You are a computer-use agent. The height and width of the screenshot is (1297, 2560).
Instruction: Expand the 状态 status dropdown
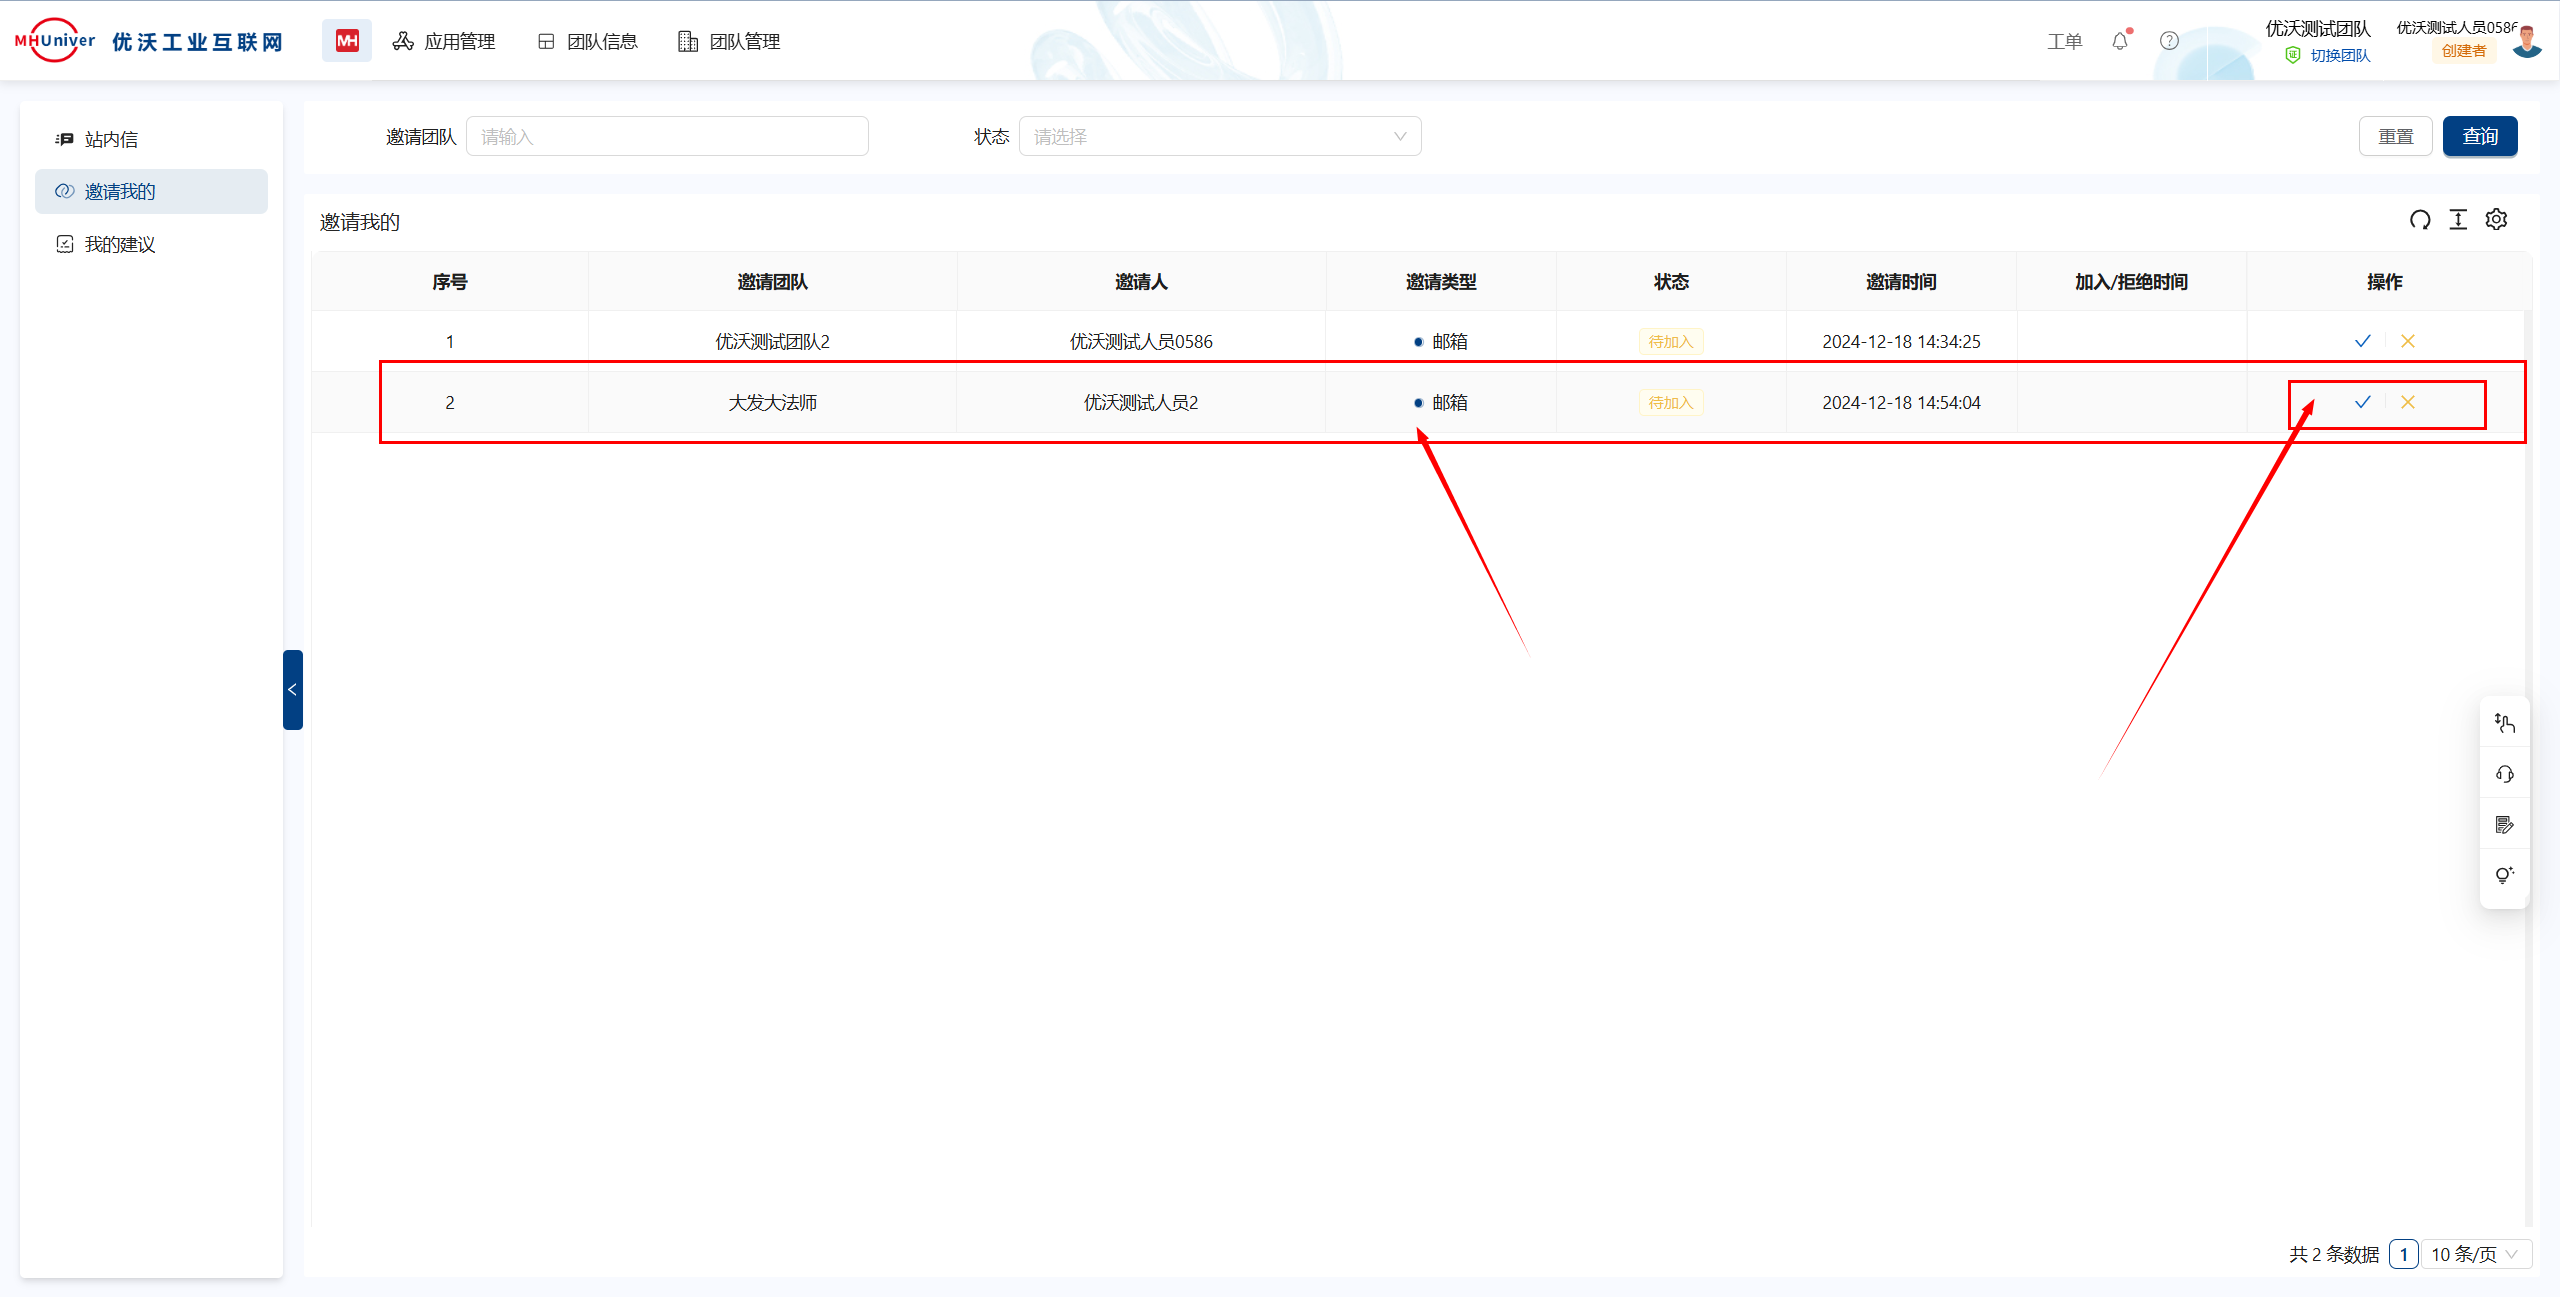point(1219,137)
